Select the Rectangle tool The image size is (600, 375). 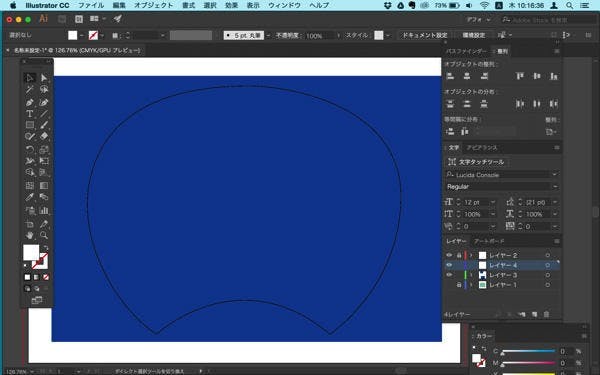30,125
